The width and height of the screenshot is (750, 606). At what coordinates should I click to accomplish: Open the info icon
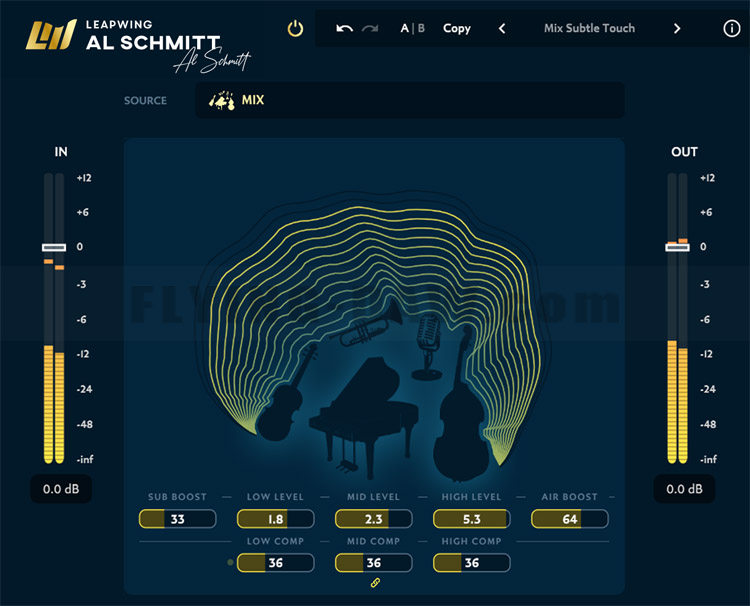point(731,28)
